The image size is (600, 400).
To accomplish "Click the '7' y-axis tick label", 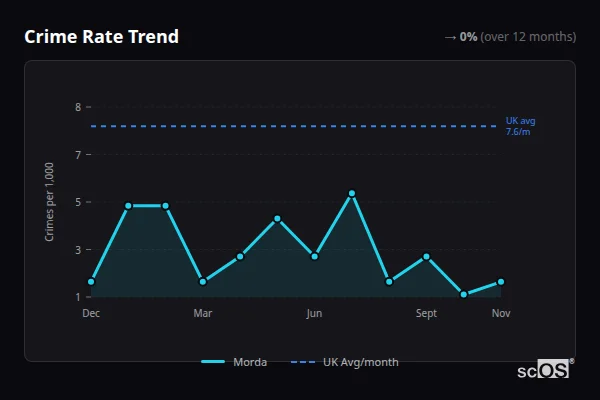I will [78, 155].
